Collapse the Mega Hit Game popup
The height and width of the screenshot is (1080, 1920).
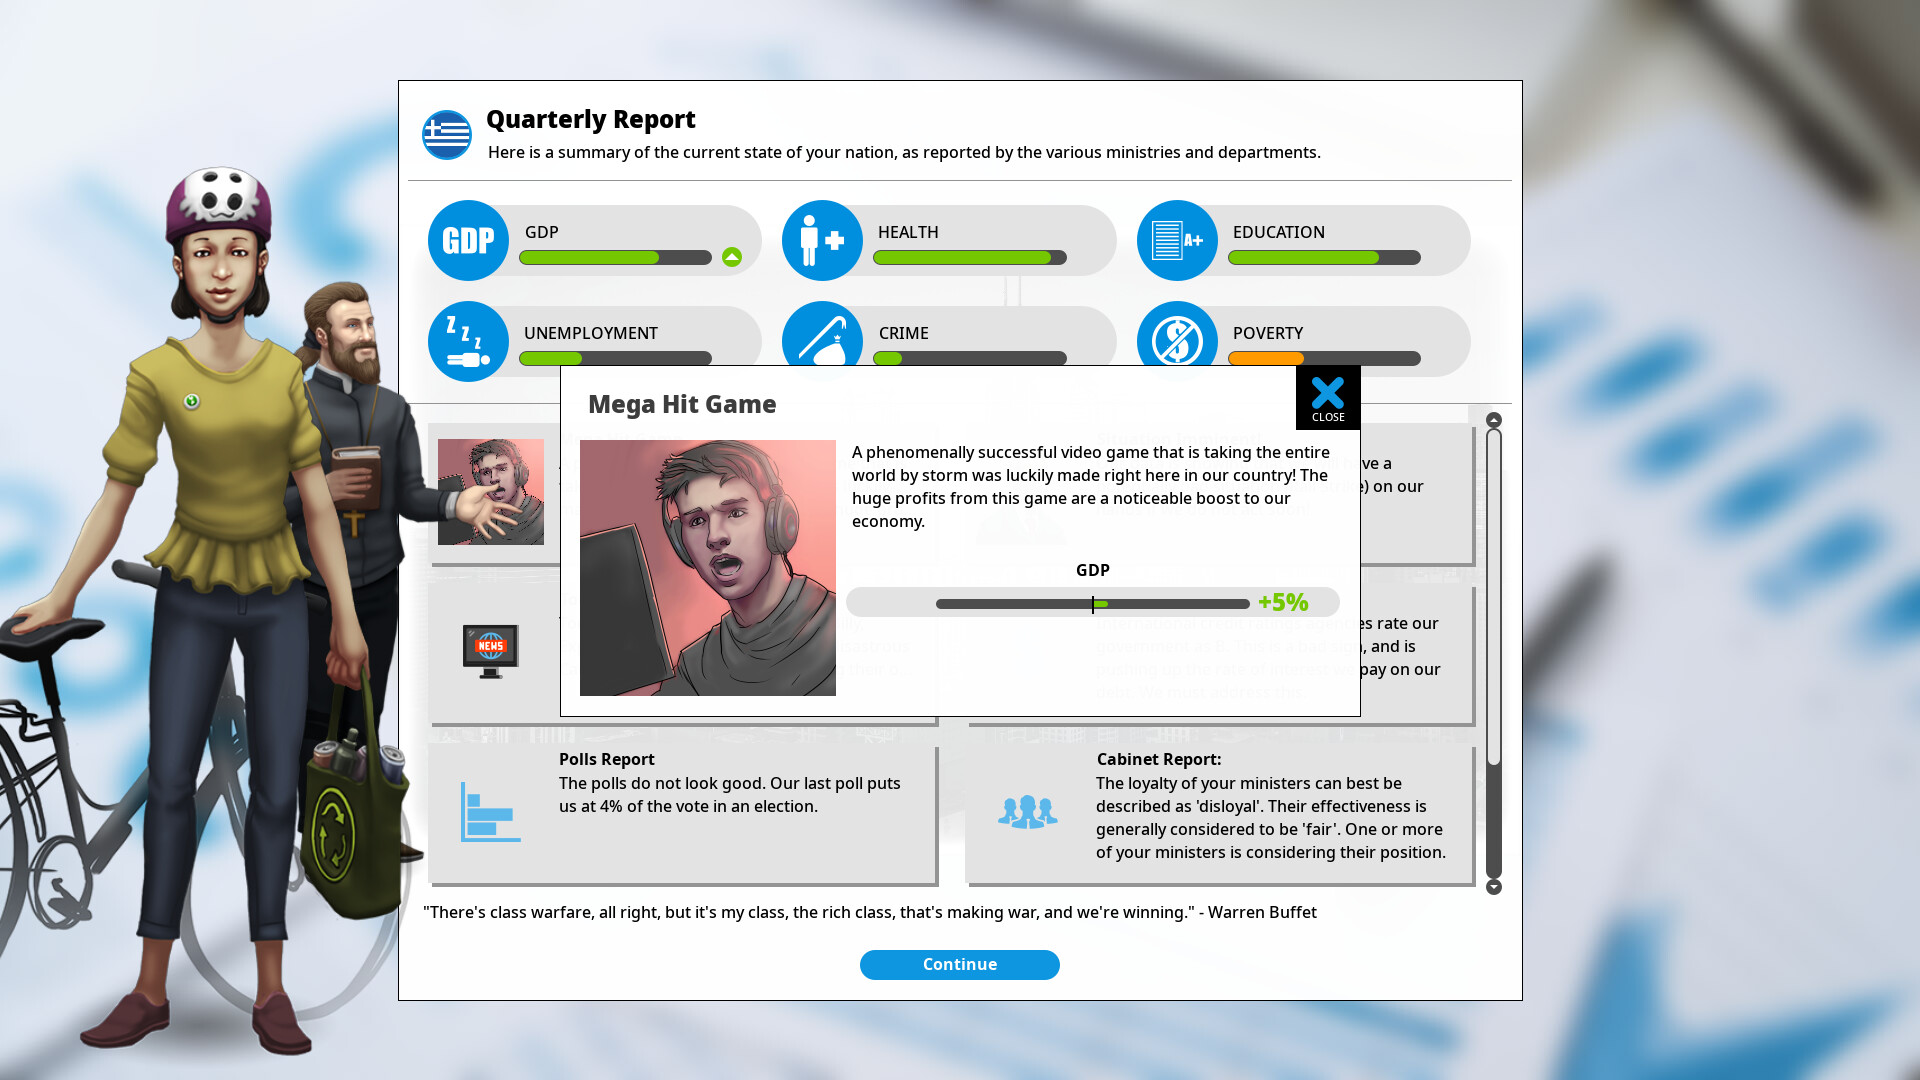(1328, 396)
